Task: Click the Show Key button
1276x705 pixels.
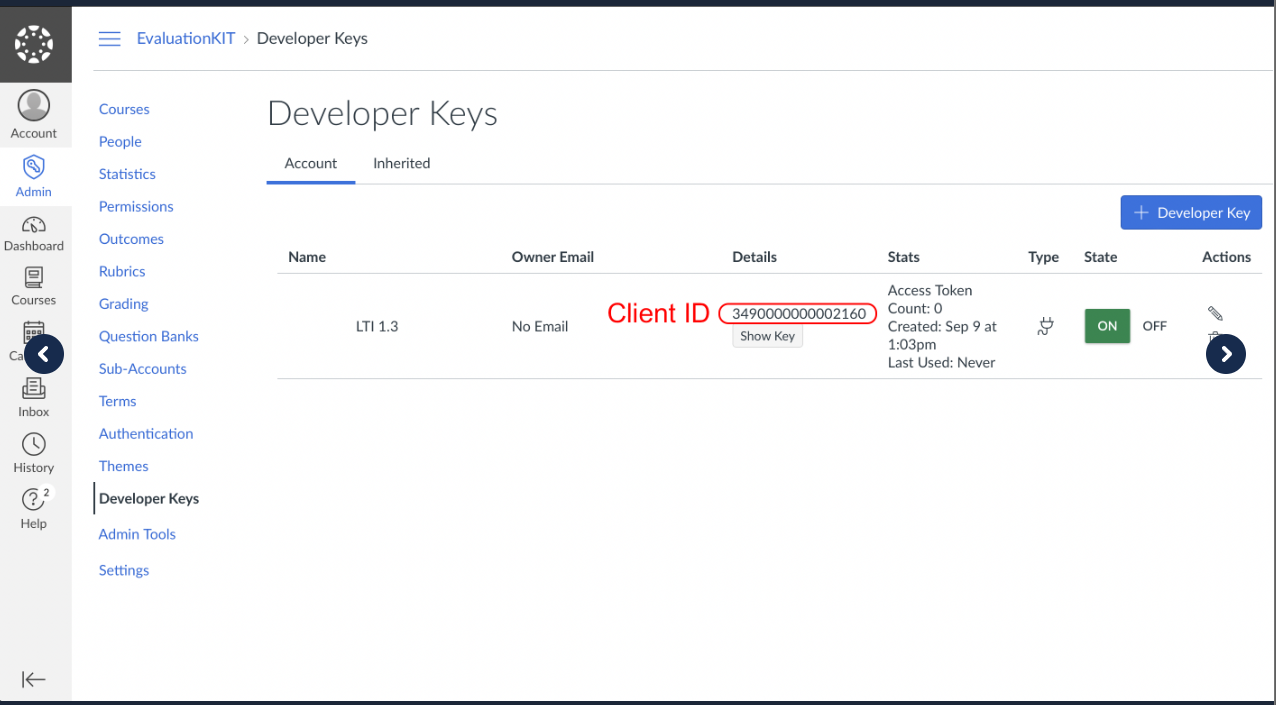Action: [767, 335]
